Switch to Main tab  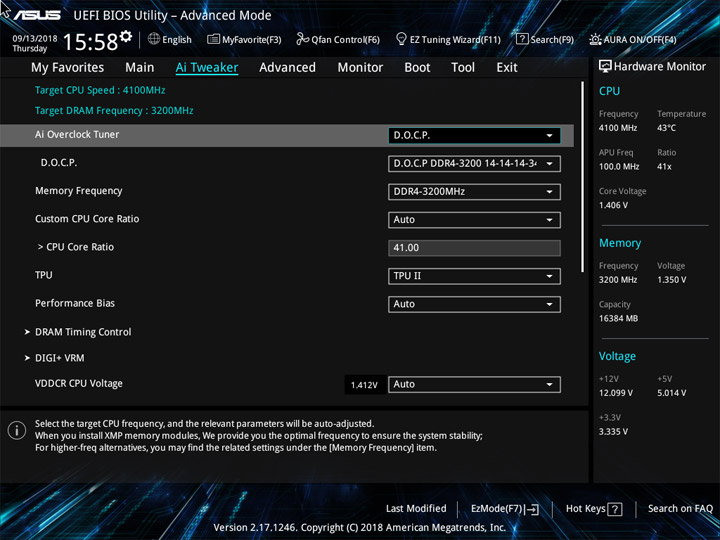pos(140,68)
